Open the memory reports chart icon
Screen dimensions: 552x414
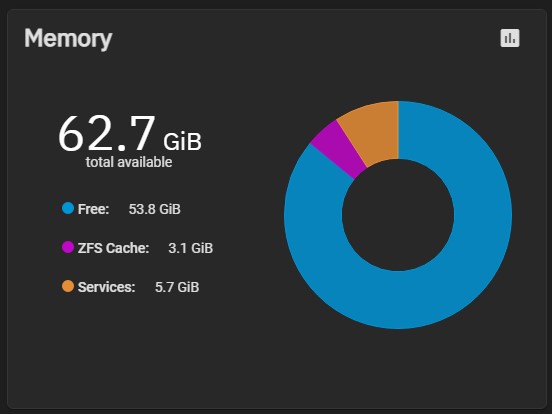510,38
